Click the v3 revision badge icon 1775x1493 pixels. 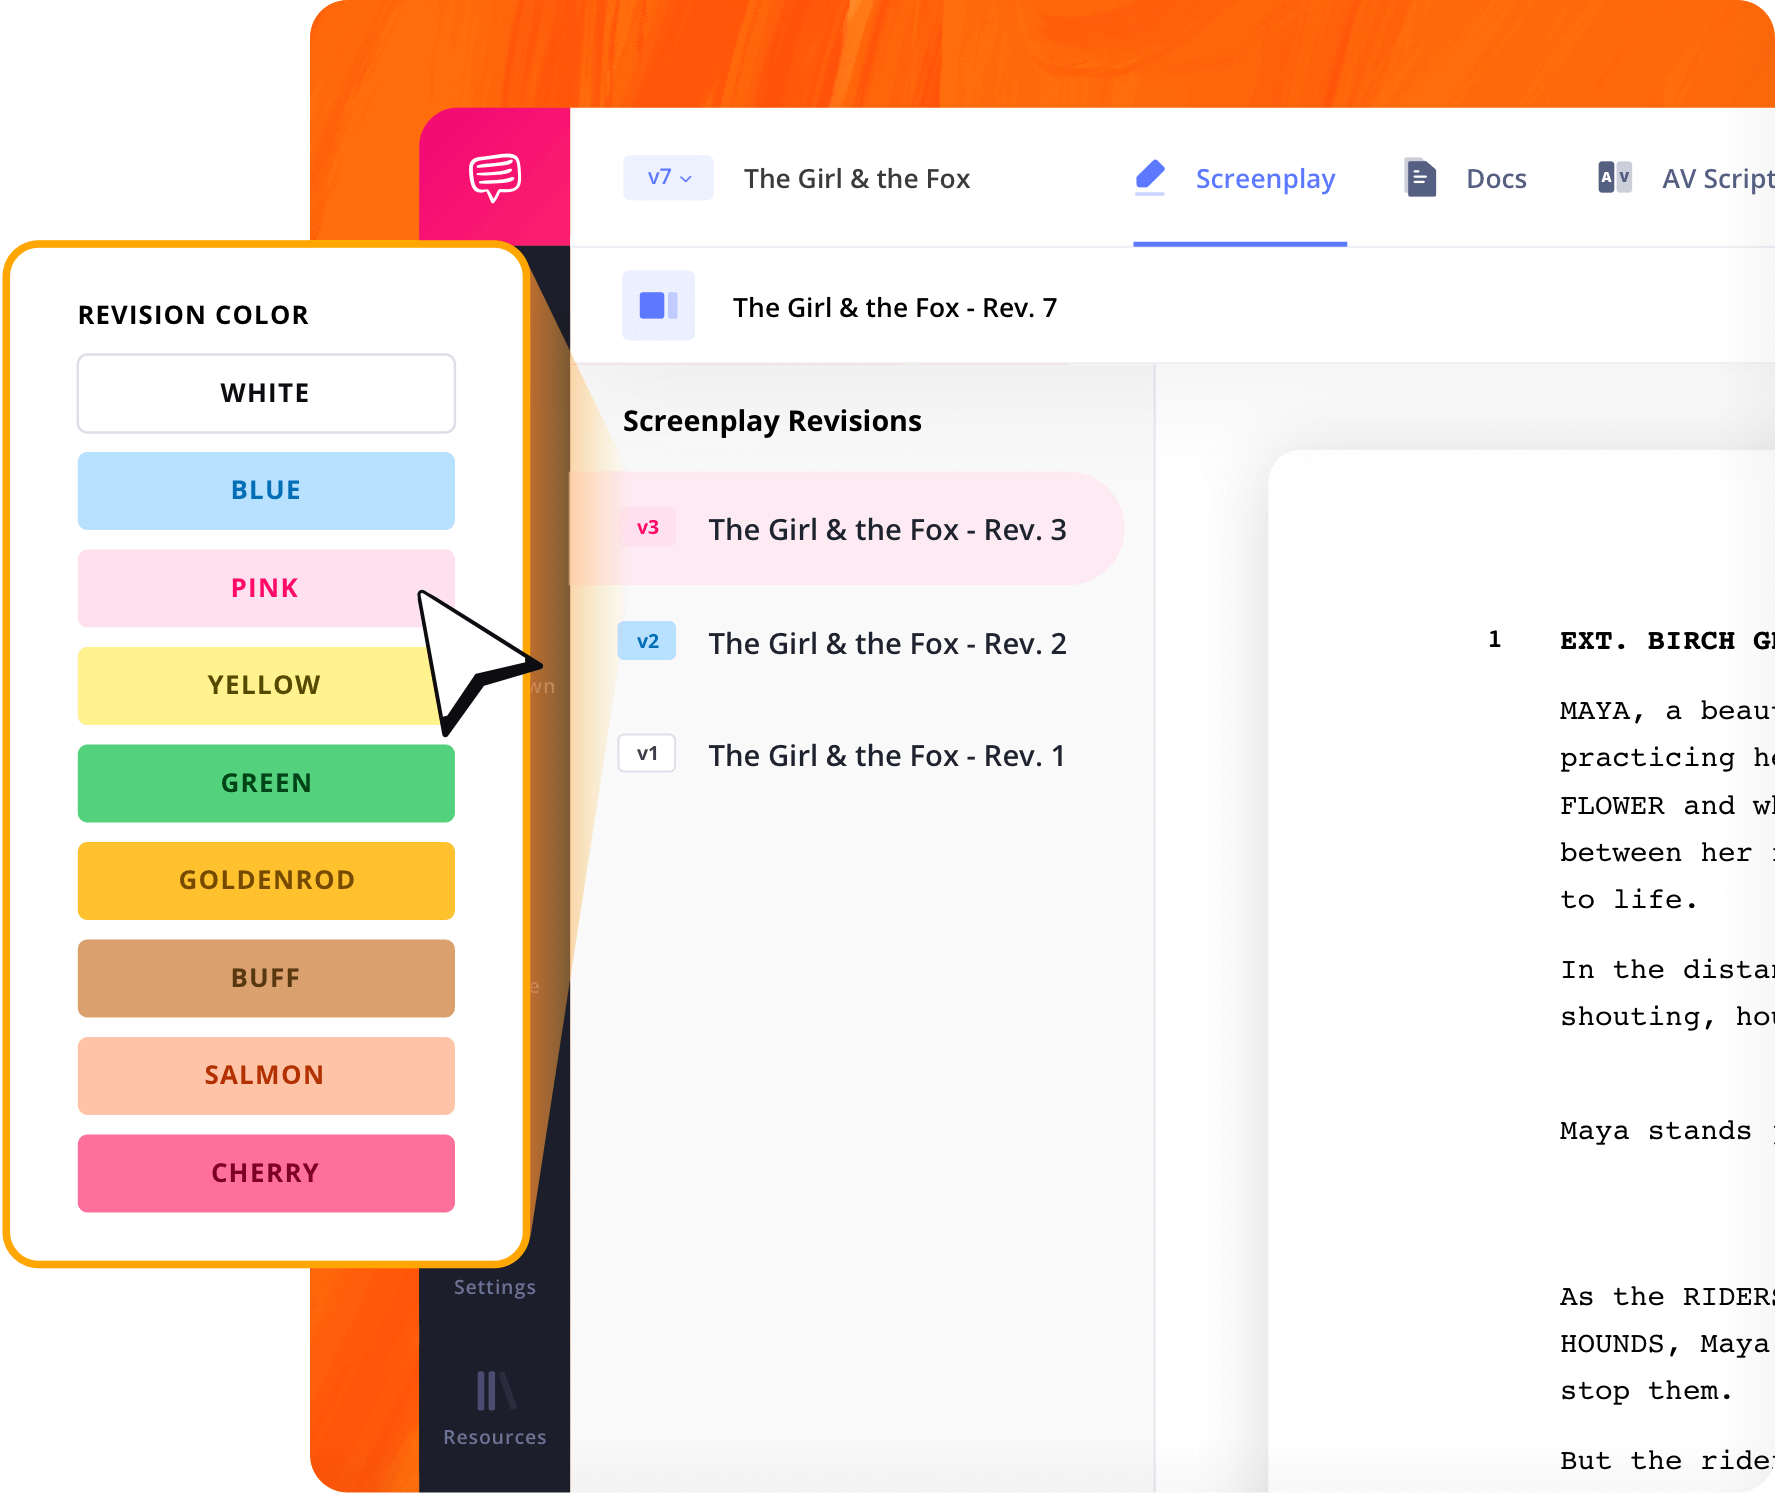pyautogui.click(x=648, y=527)
